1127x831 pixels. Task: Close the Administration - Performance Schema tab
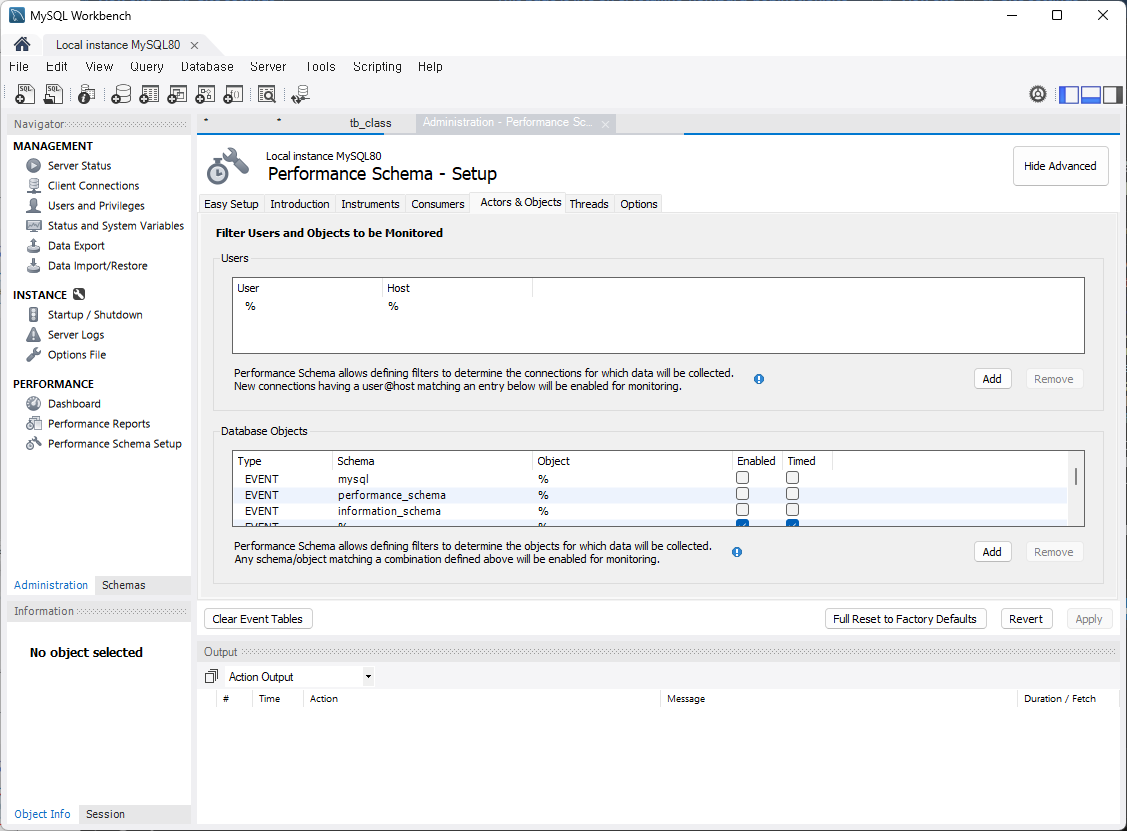pyautogui.click(x=605, y=124)
